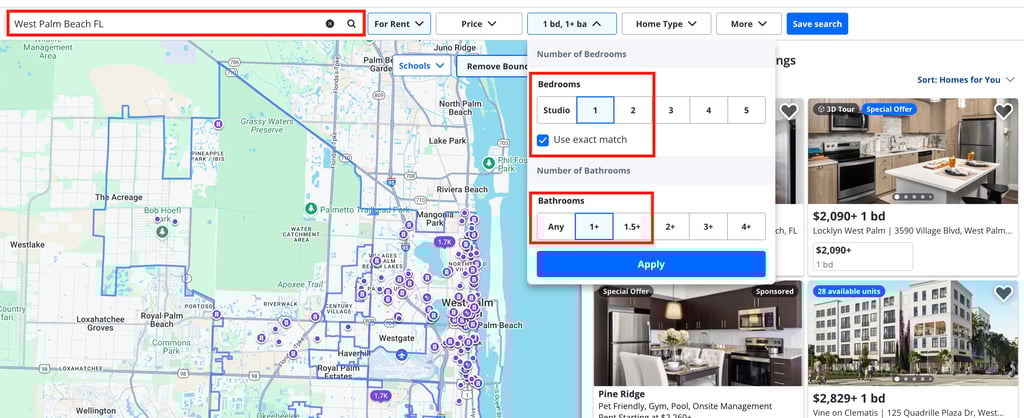
Task: Click the 28 available units badge
Action: tap(848, 291)
